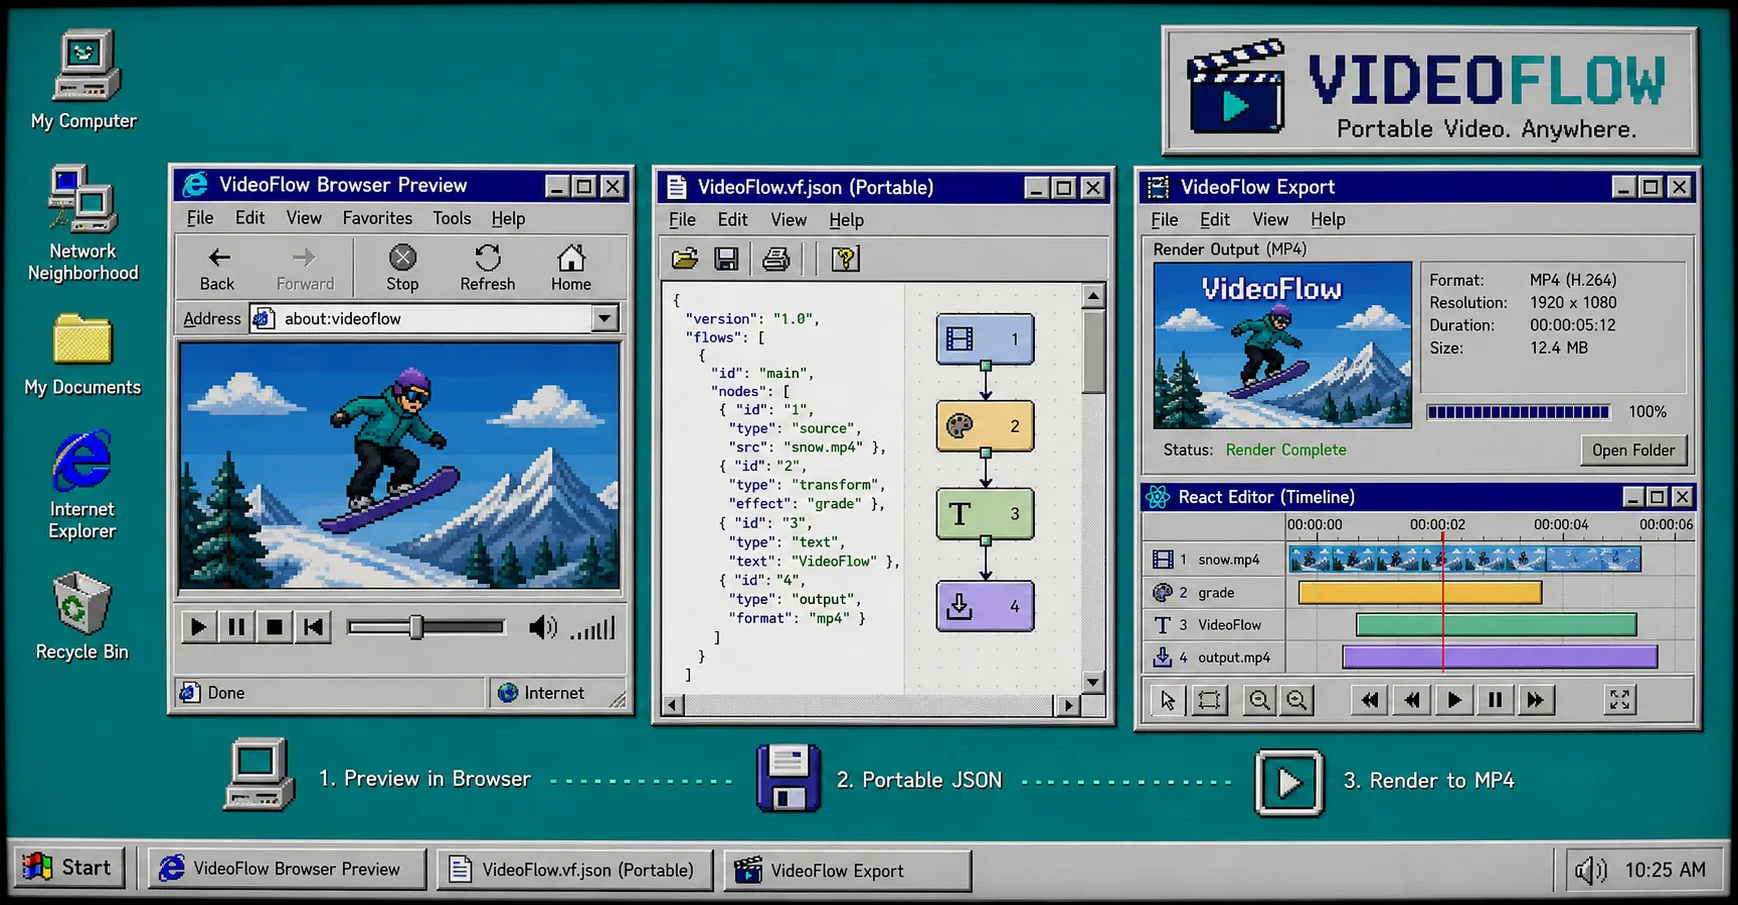The image size is (1738, 905).
Task: Click the help question-mark icon in the JSON toolbar
Action: point(845,259)
